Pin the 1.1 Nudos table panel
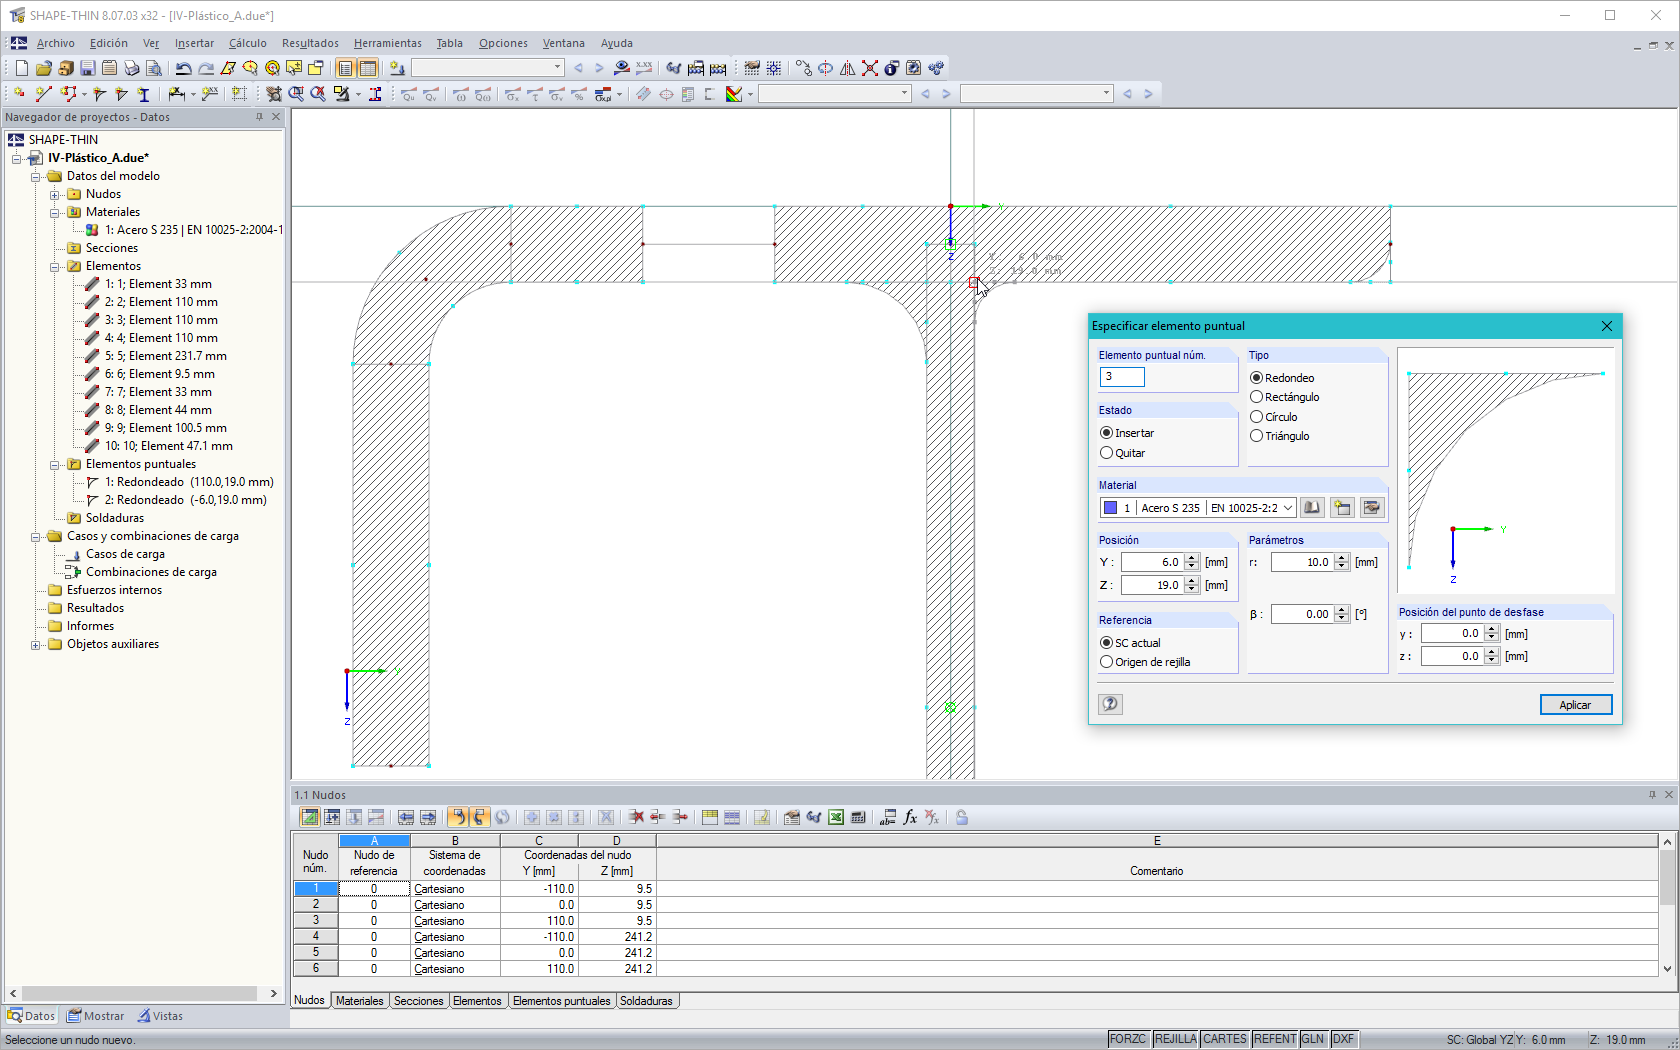 [x=1652, y=795]
